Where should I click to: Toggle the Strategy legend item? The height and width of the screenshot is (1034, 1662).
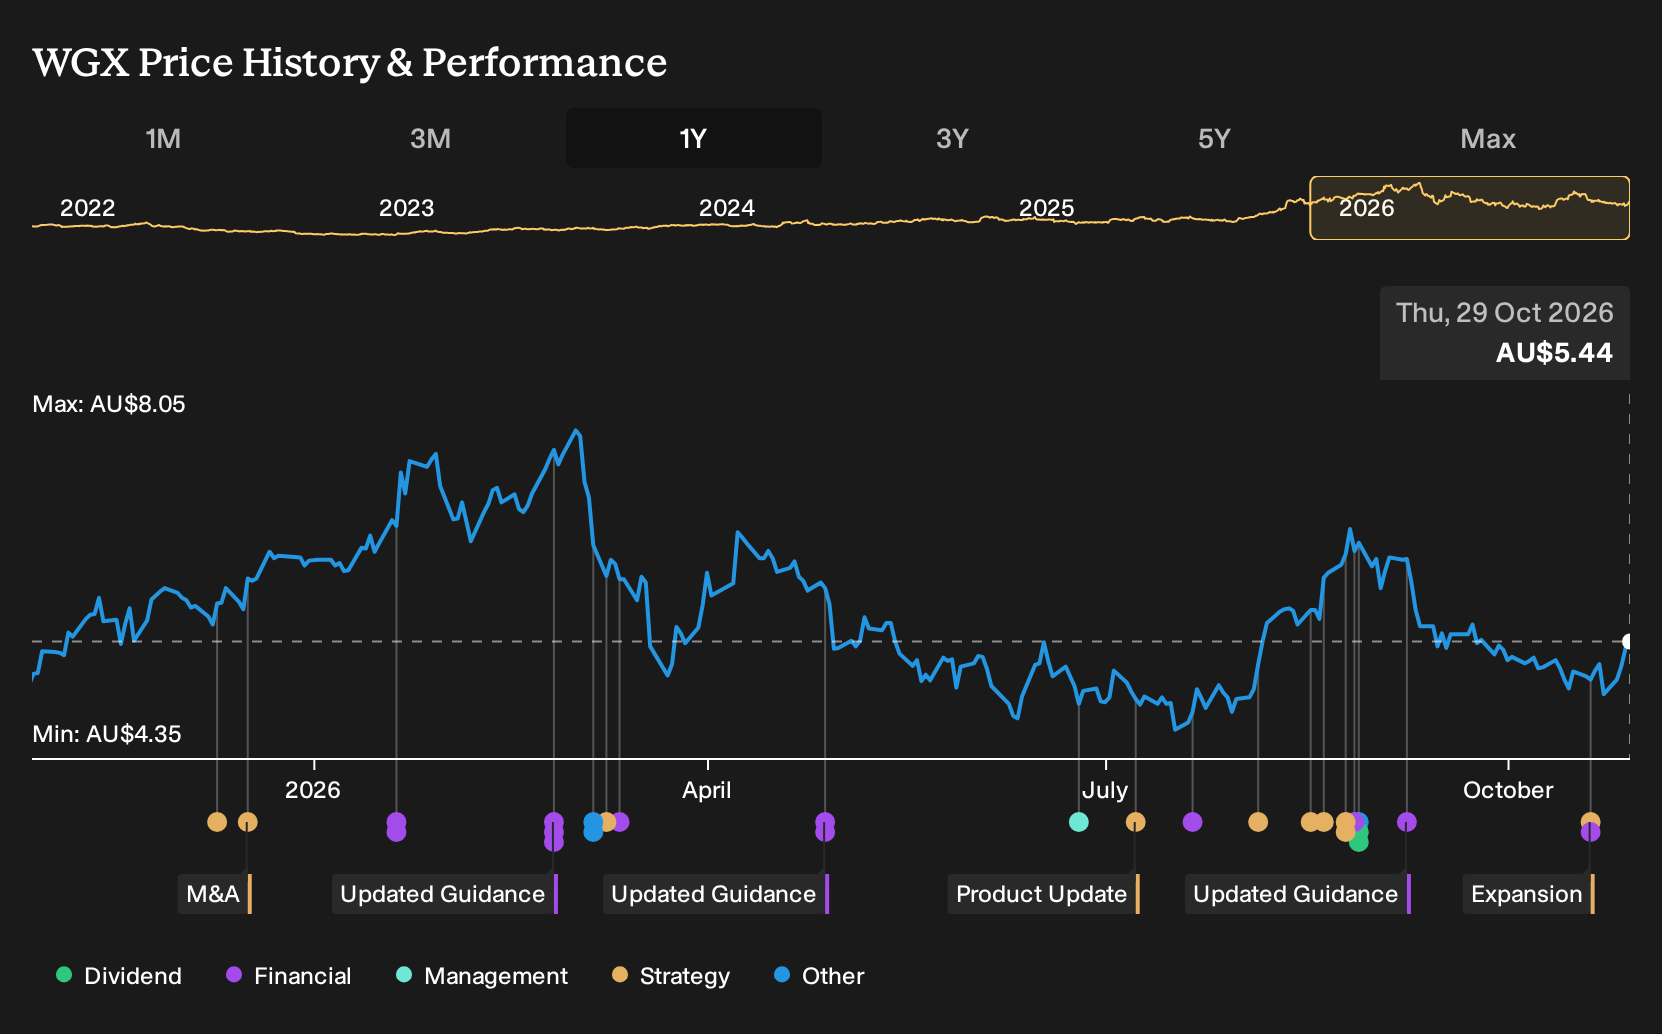pos(670,976)
